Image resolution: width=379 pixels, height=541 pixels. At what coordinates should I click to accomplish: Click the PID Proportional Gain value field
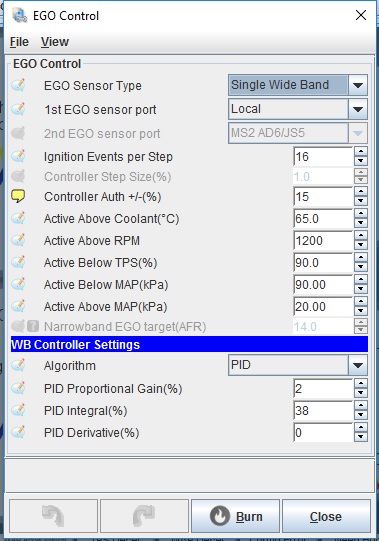pos(323,388)
